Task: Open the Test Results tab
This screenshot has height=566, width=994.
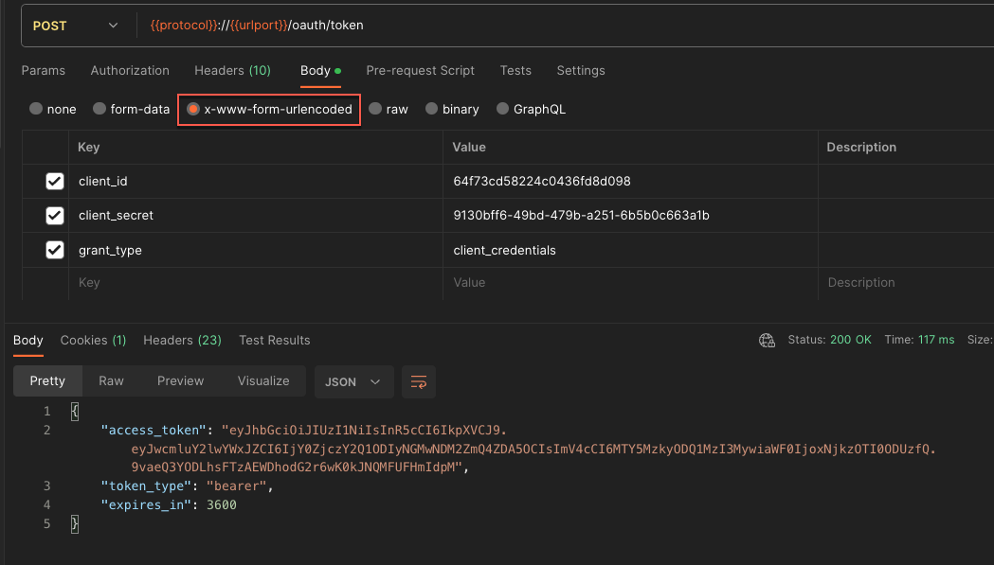Action: pyautogui.click(x=274, y=340)
